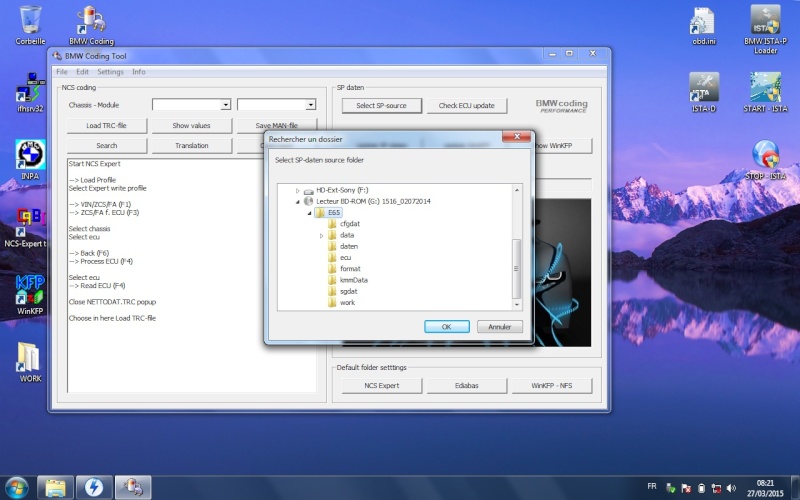Image resolution: width=800 pixels, height=500 pixels.
Task: Launch the INPA desktop shortcut
Action: tap(30, 160)
